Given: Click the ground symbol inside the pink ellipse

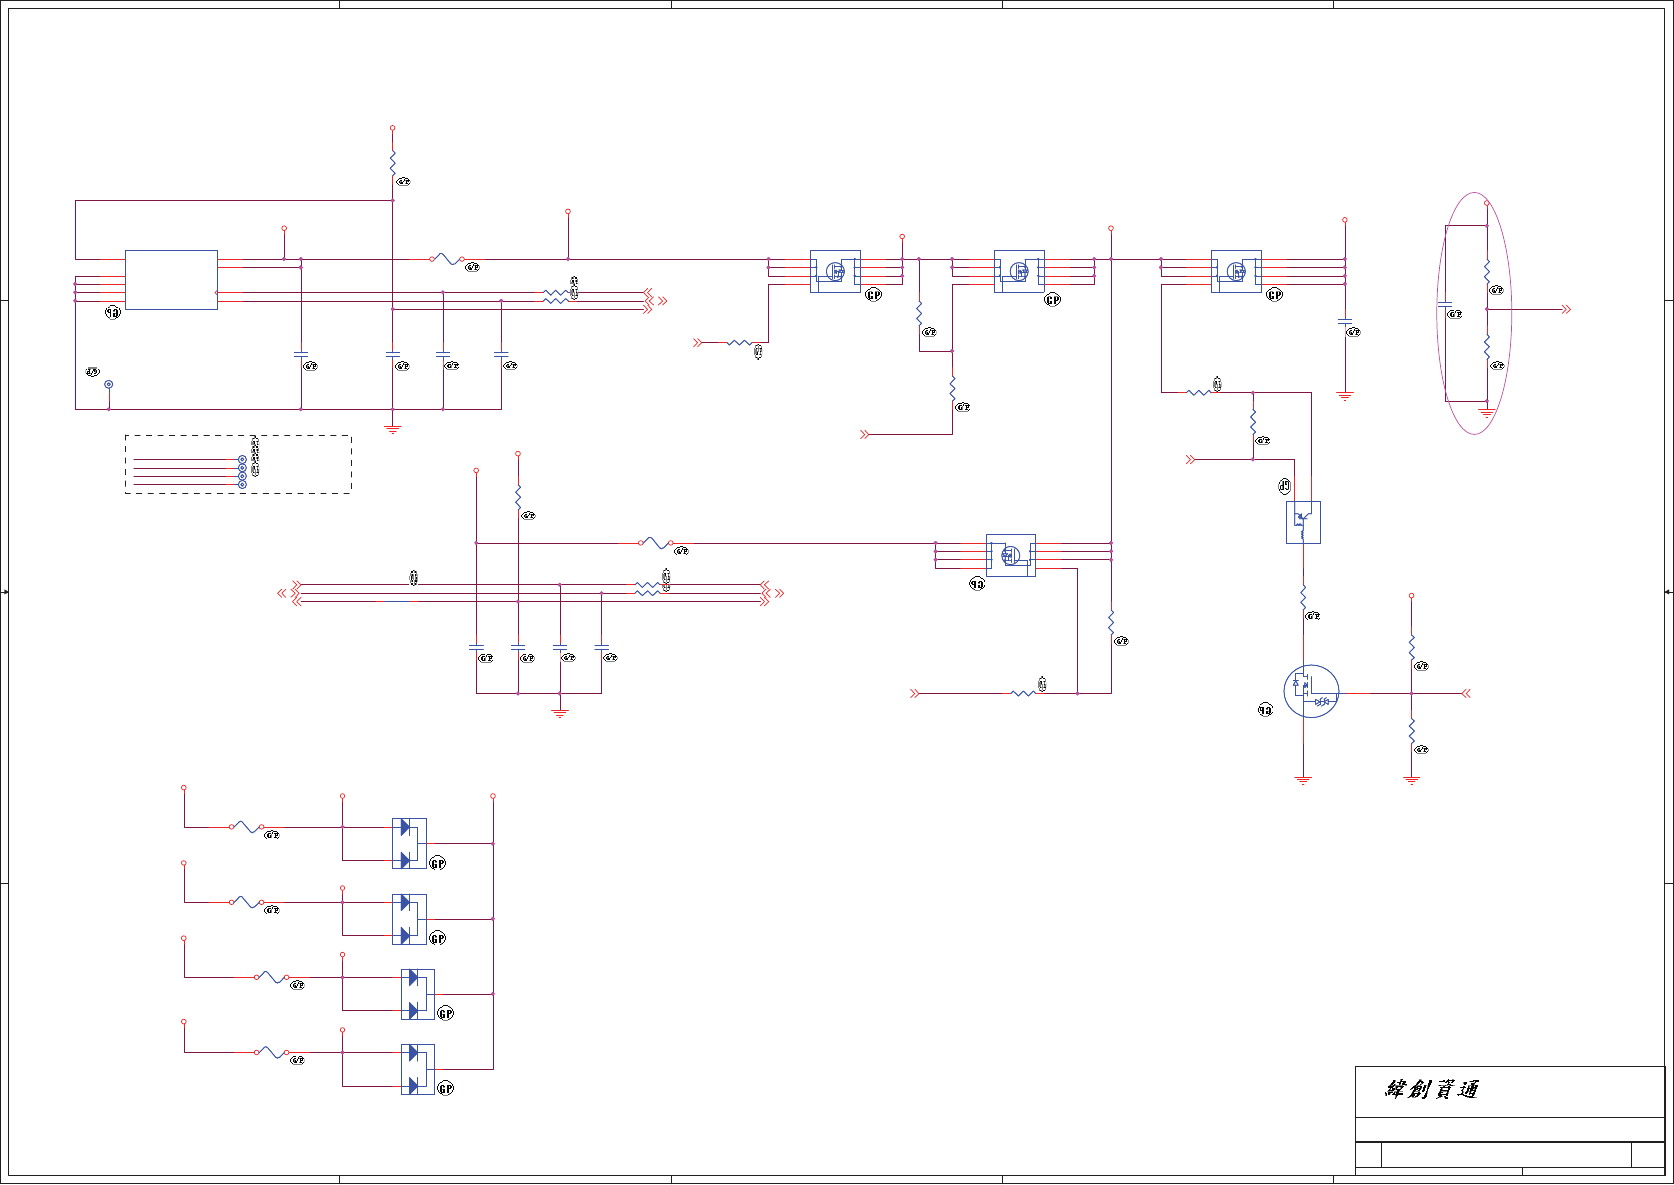Looking at the screenshot, I should [x=1487, y=412].
